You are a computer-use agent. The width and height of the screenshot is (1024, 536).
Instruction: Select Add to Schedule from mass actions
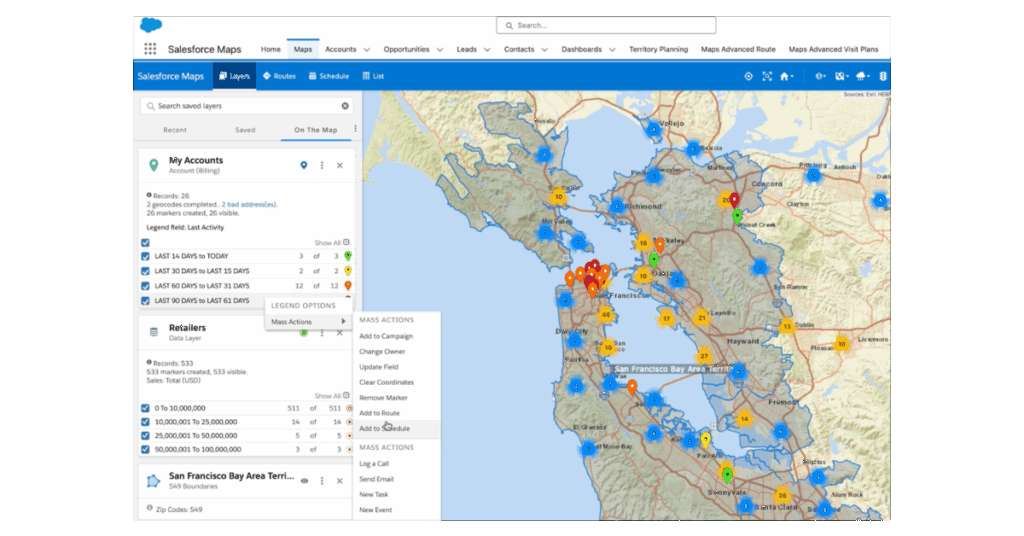(385, 428)
